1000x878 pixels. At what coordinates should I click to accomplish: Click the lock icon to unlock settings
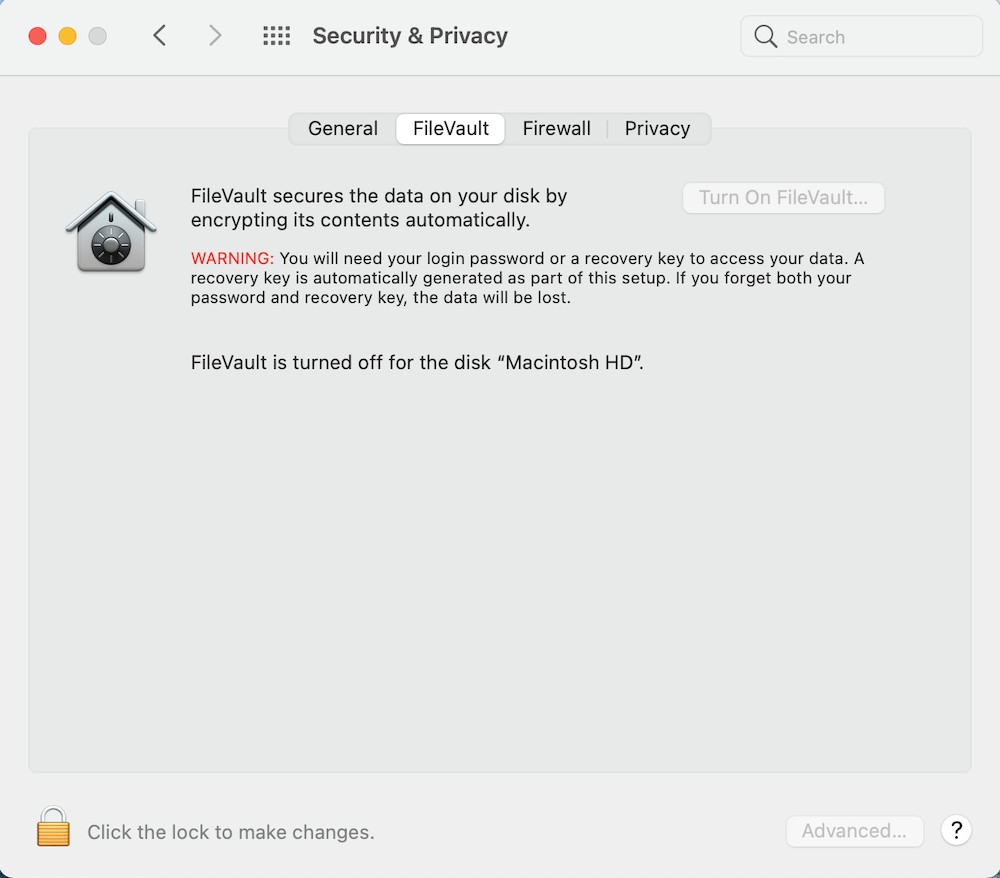pos(53,828)
